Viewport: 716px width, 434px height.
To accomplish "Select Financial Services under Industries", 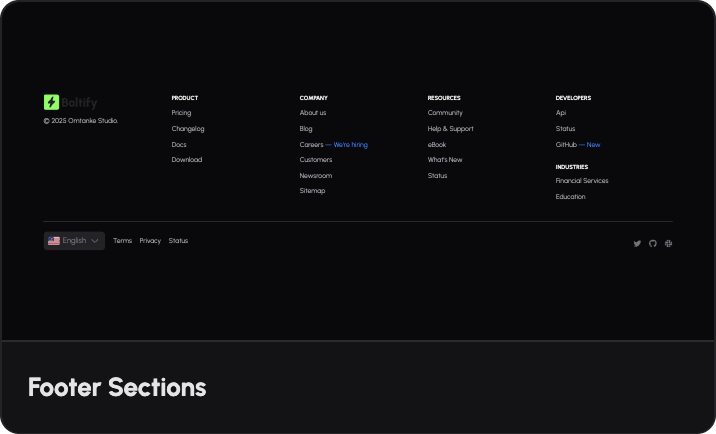I will point(581,181).
